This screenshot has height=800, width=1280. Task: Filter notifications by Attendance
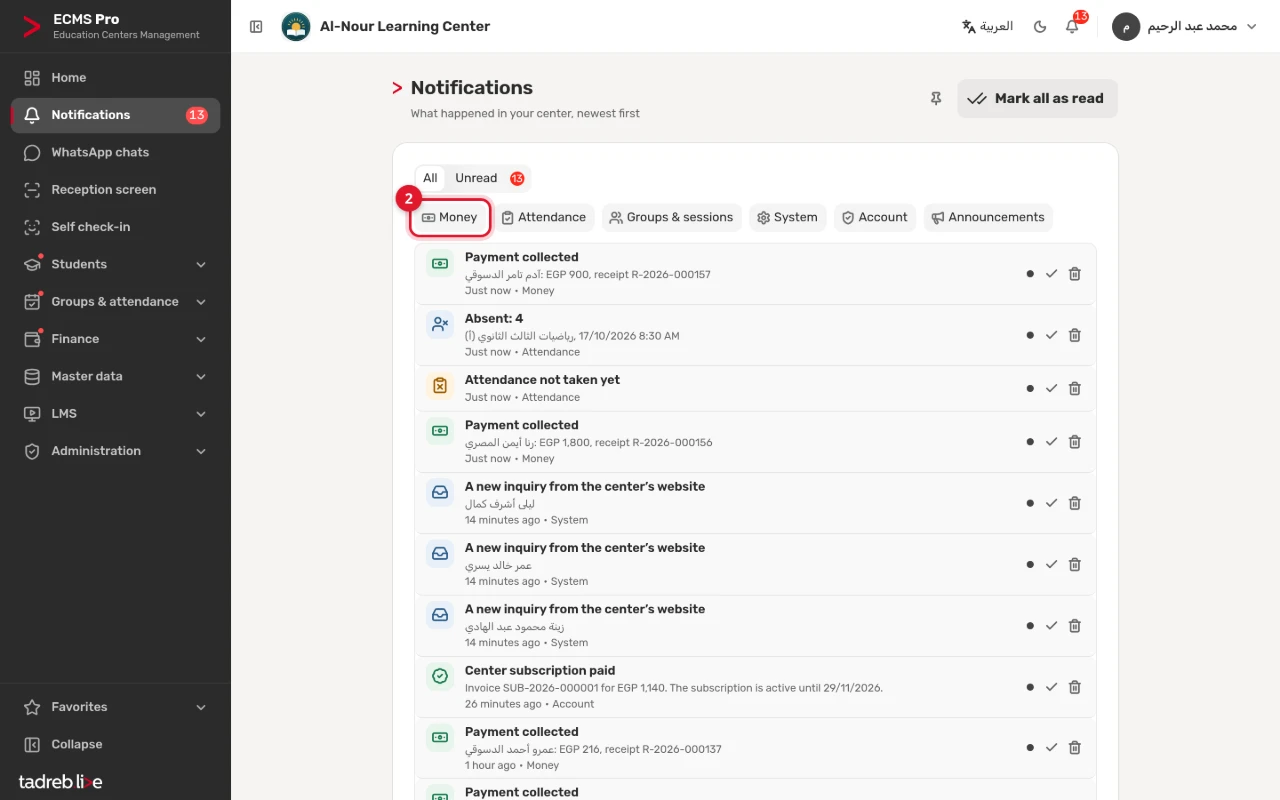tap(544, 218)
